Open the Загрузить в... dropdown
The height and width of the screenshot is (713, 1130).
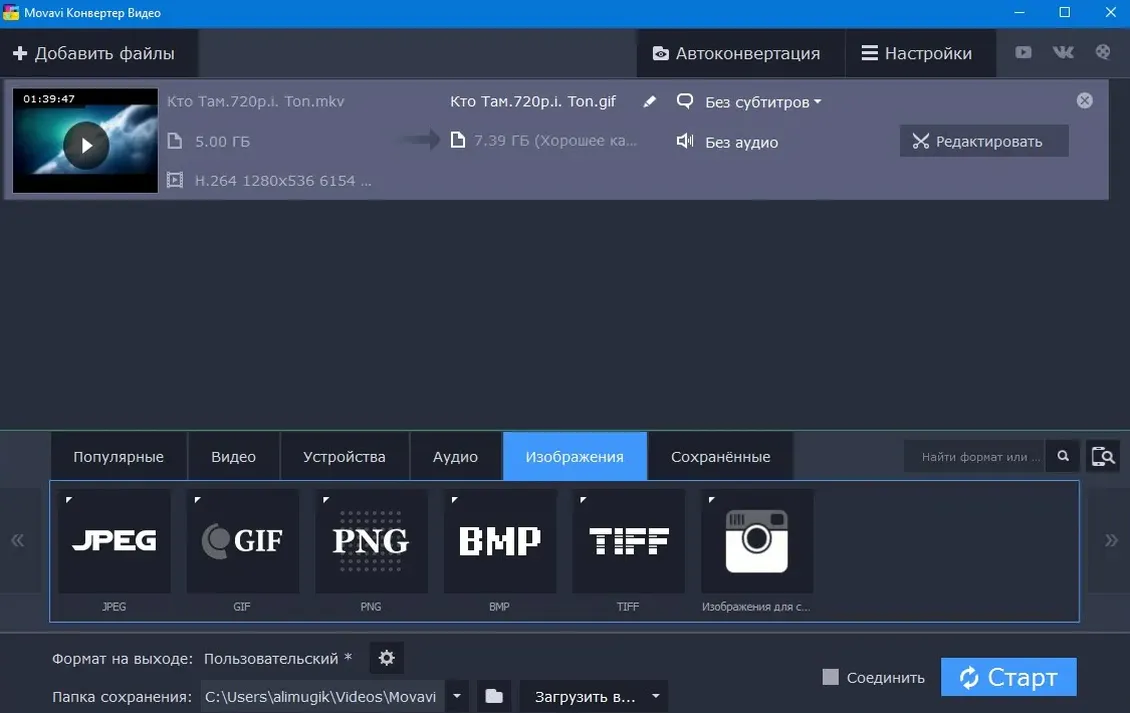point(594,696)
